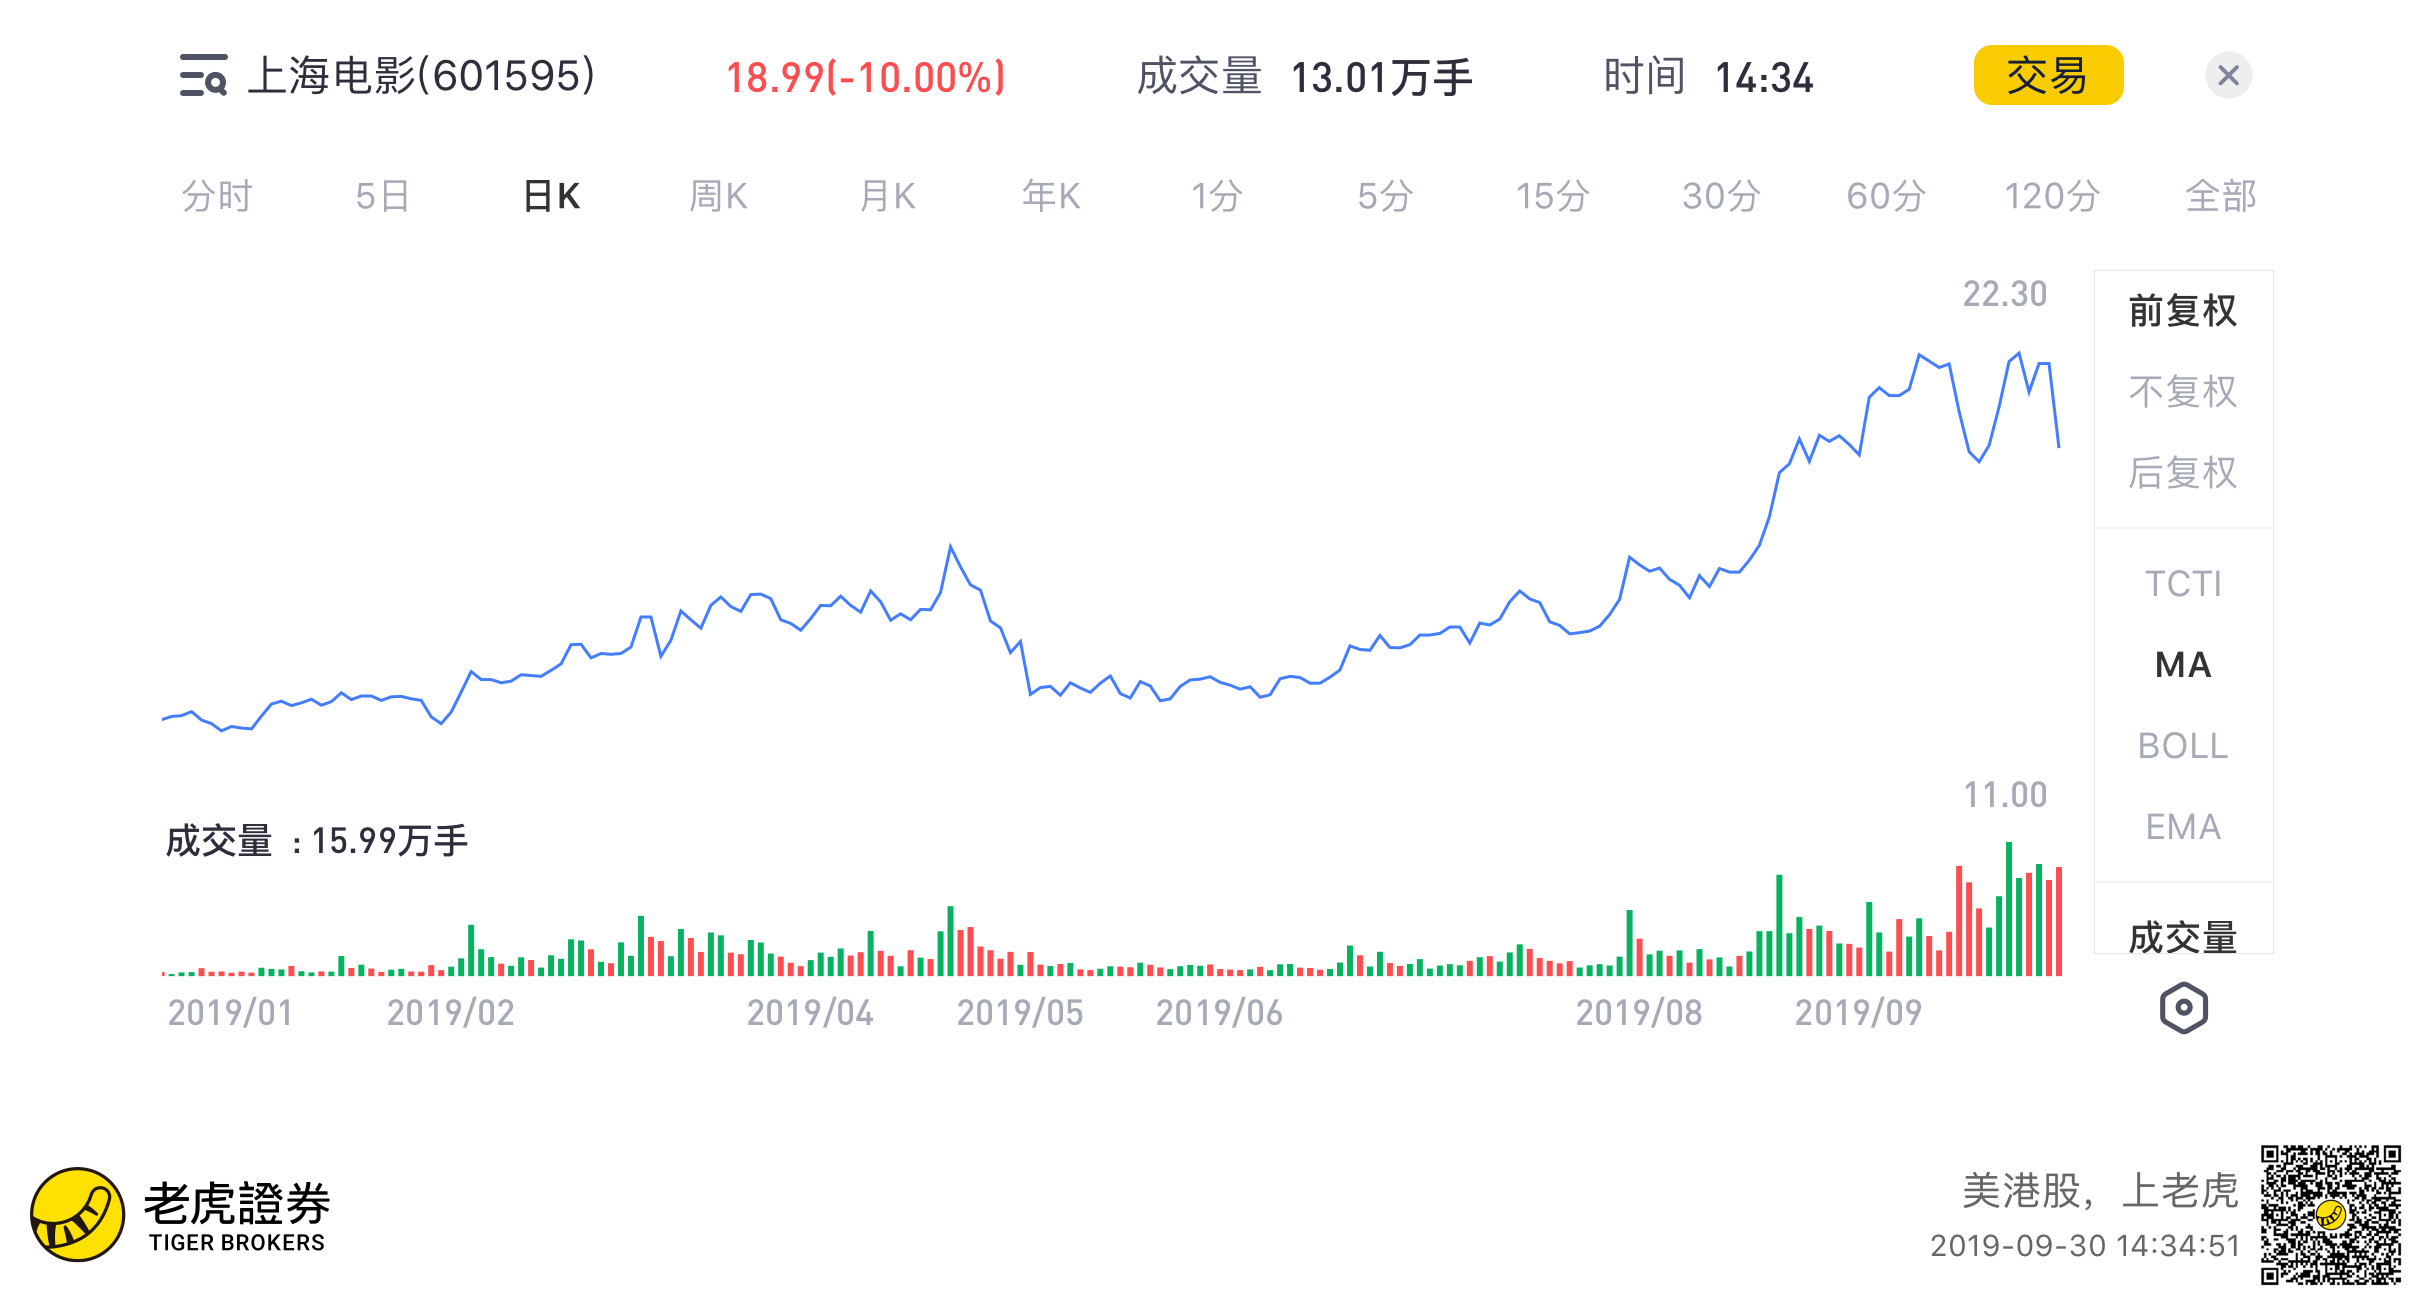Enable the 后复权 backward adjustment option
The width and height of the screenshot is (2436, 1305).
point(2182,473)
